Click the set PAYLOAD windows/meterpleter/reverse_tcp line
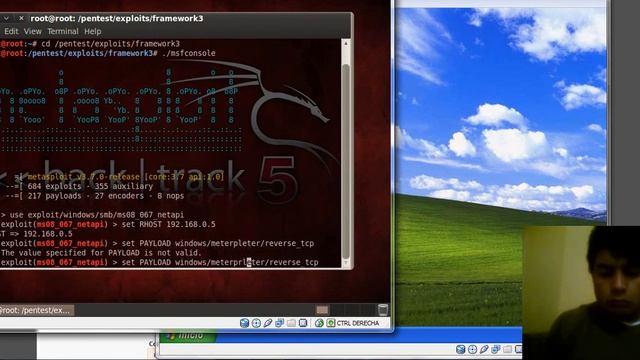Image resolution: width=640 pixels, height=360 pixels. coord(218,243)
